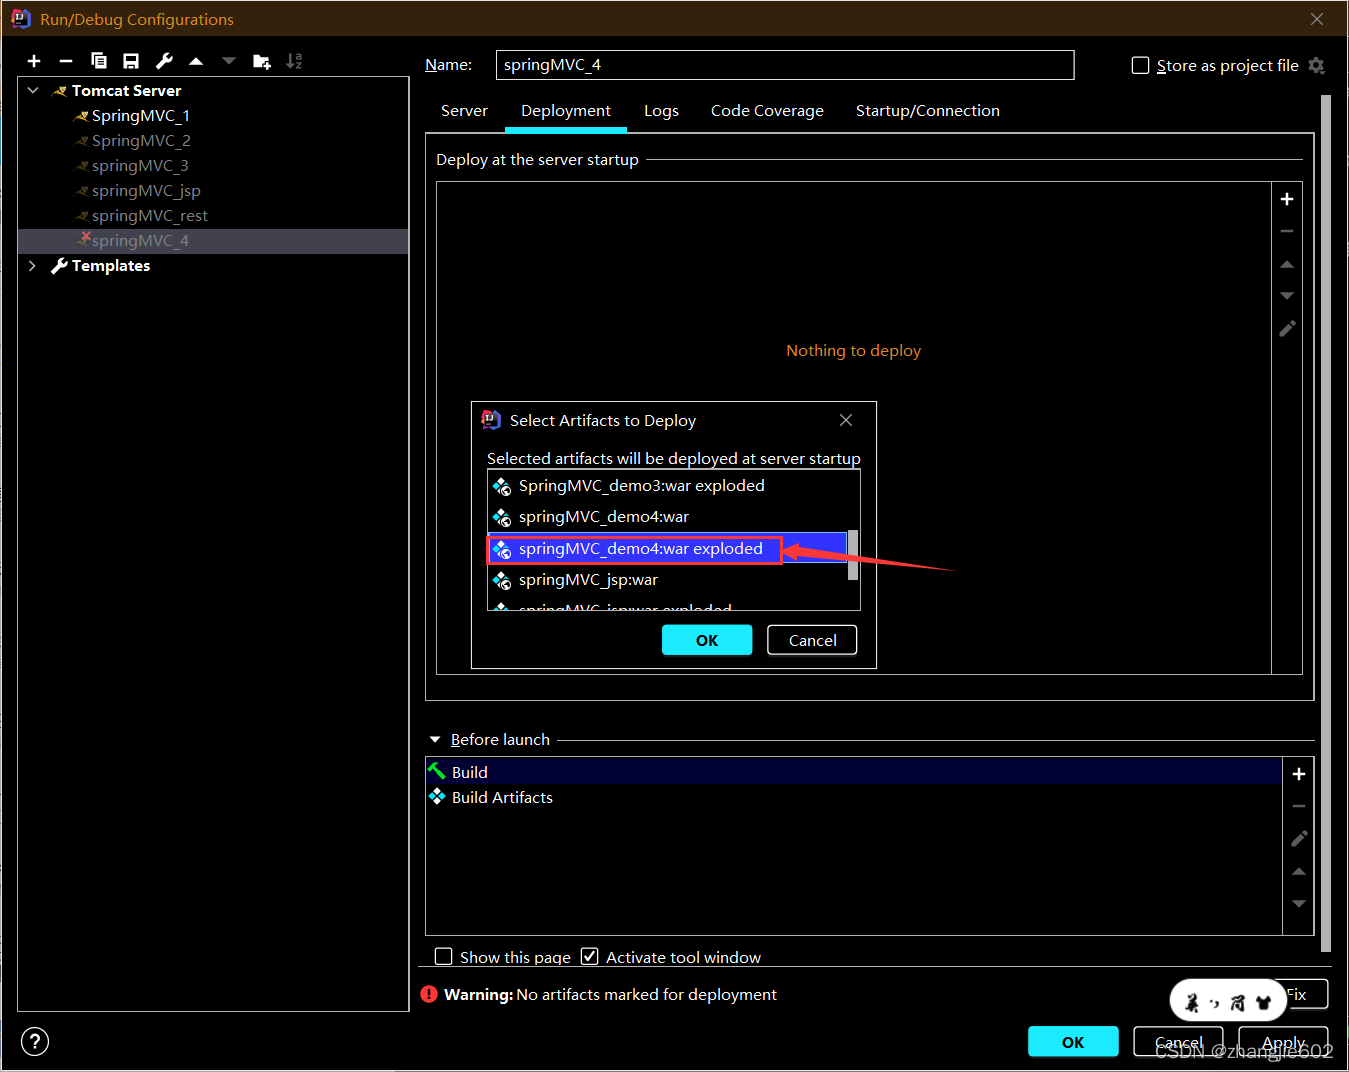Switch to Server tab

coord(464,111)
